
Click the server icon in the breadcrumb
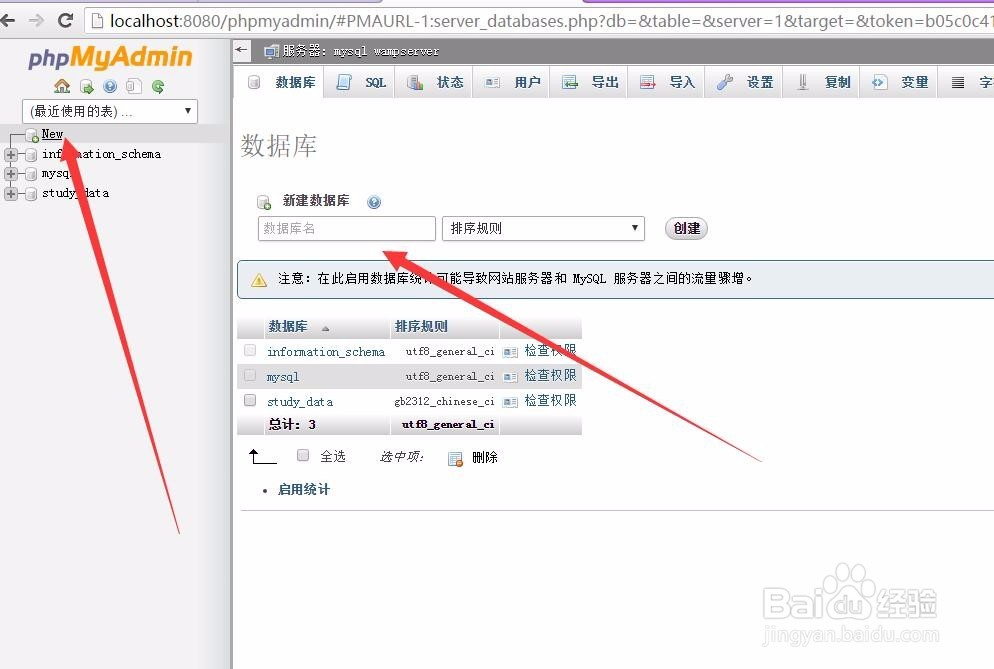click(271, 51)
